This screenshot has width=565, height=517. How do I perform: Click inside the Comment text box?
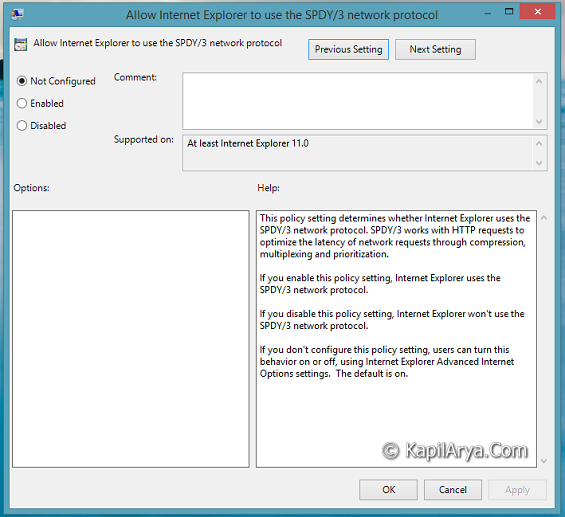pos(357,101)
